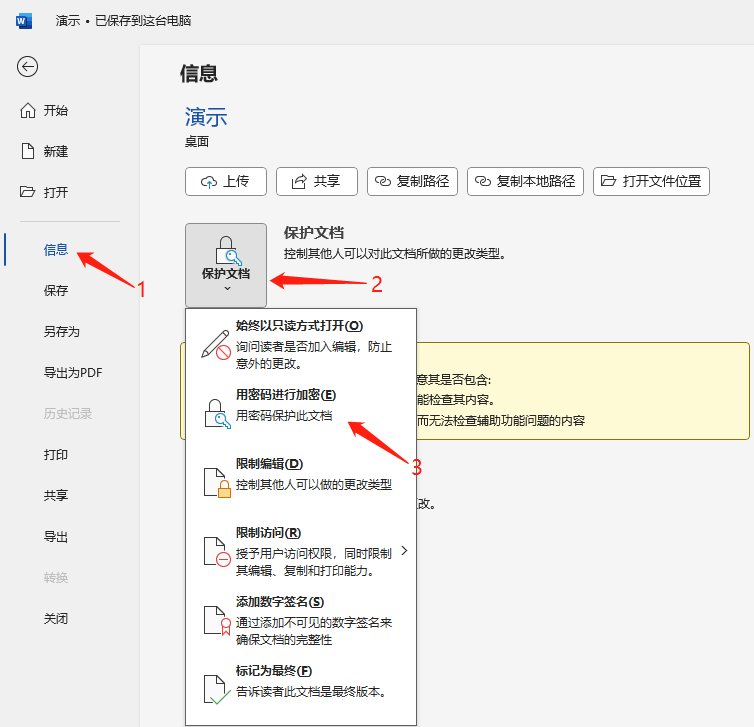Choose 用密码进行加密(E) menu entry
This screenshot has height=727, width=754.
301,413
